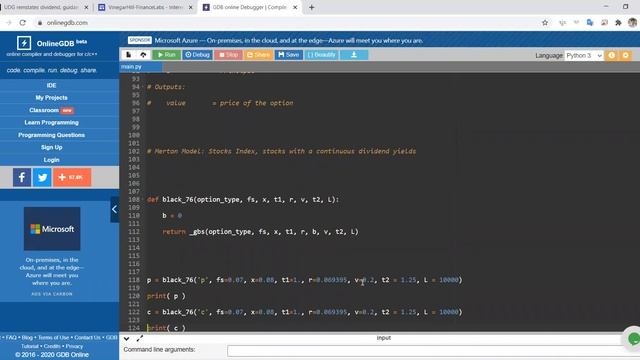Click the upload file cloud icon

tap(143, 55)
